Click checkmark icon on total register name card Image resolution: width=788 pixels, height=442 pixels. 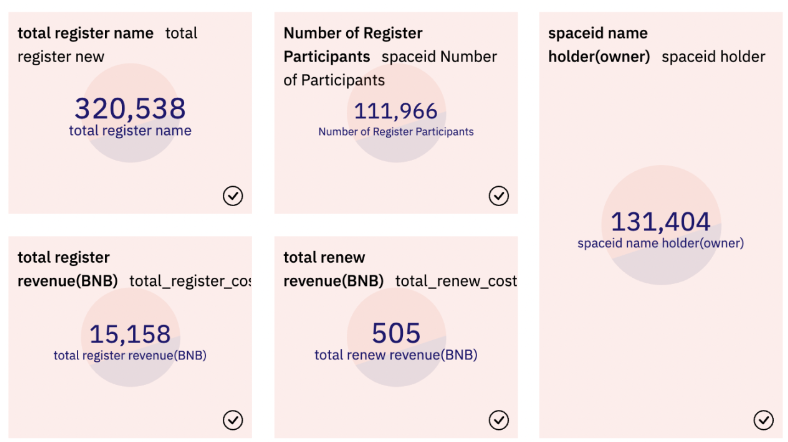pos(233,196)
